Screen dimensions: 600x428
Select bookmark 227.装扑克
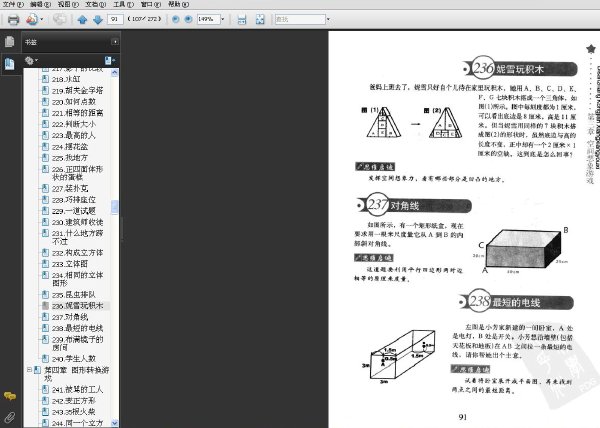tap(70, 188)
